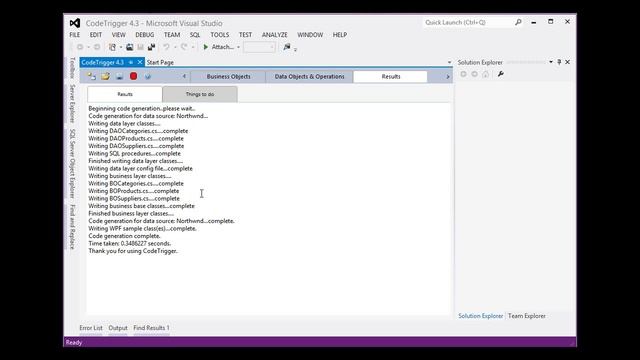Open Solution Explorer properties wrench icon
Image resolution: width=640 pixels, height=360 pixels.
[x=501, y=74]
